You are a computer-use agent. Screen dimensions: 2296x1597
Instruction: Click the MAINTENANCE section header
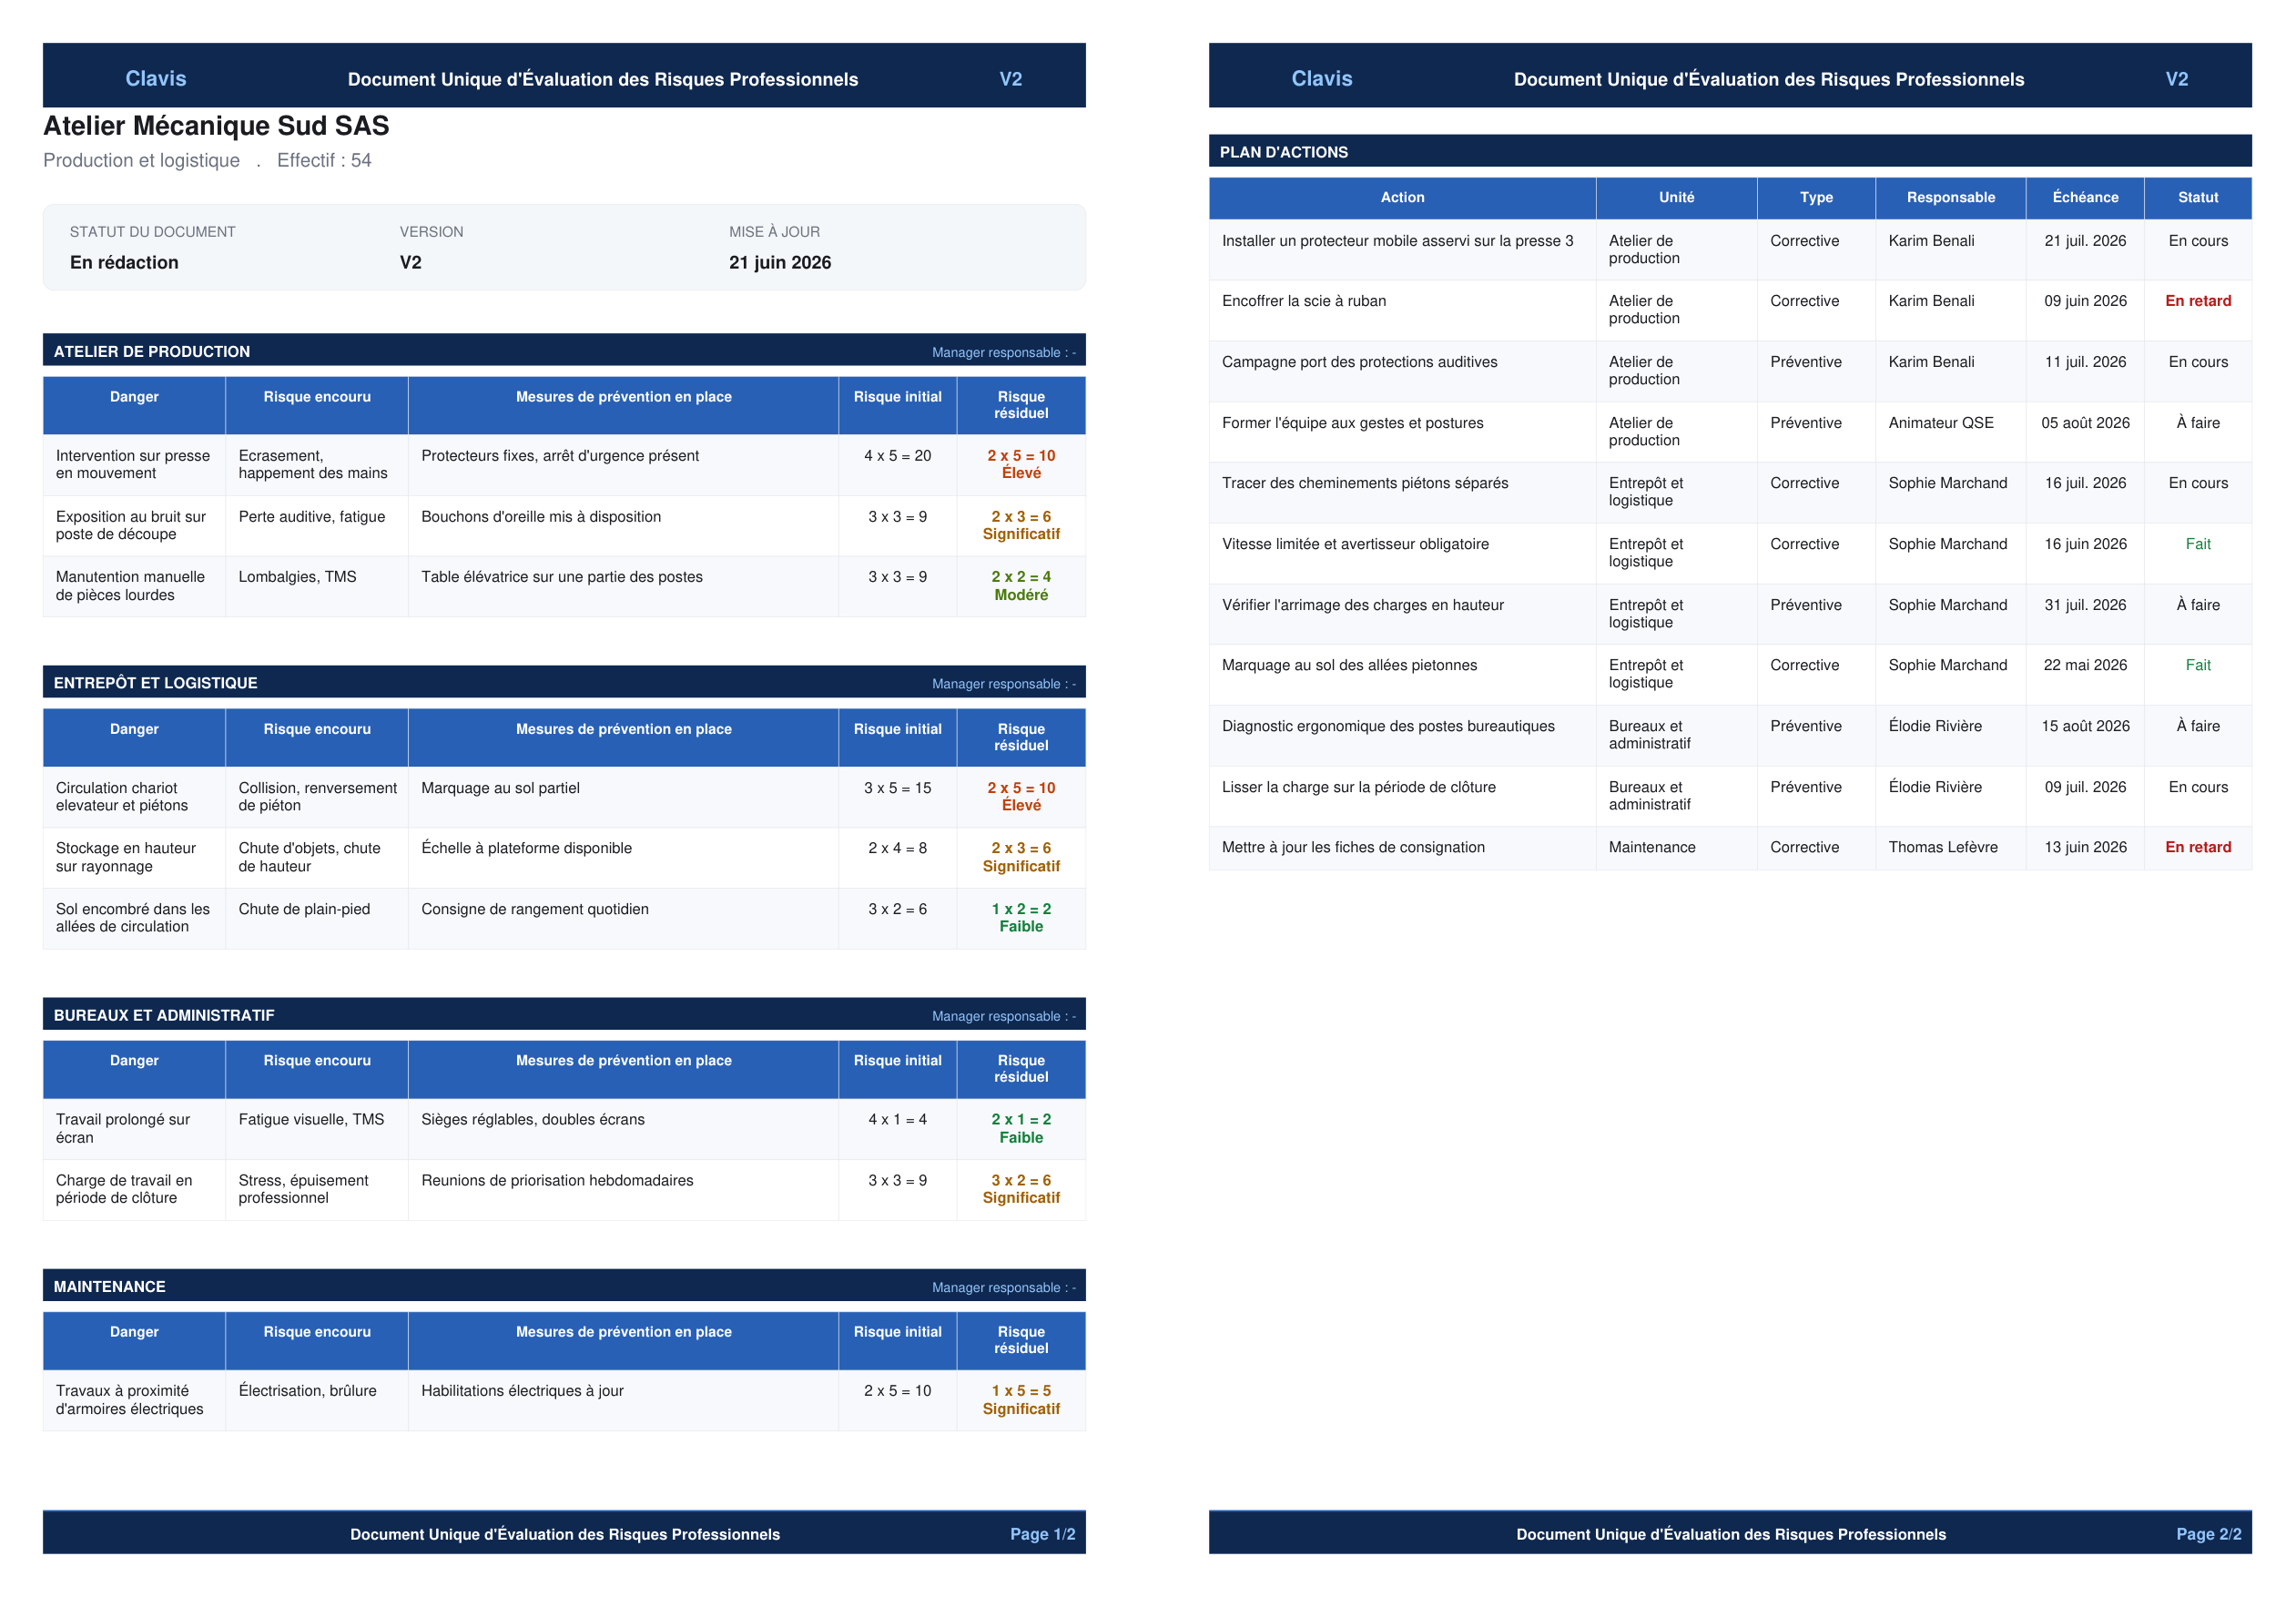(564, 1286)
